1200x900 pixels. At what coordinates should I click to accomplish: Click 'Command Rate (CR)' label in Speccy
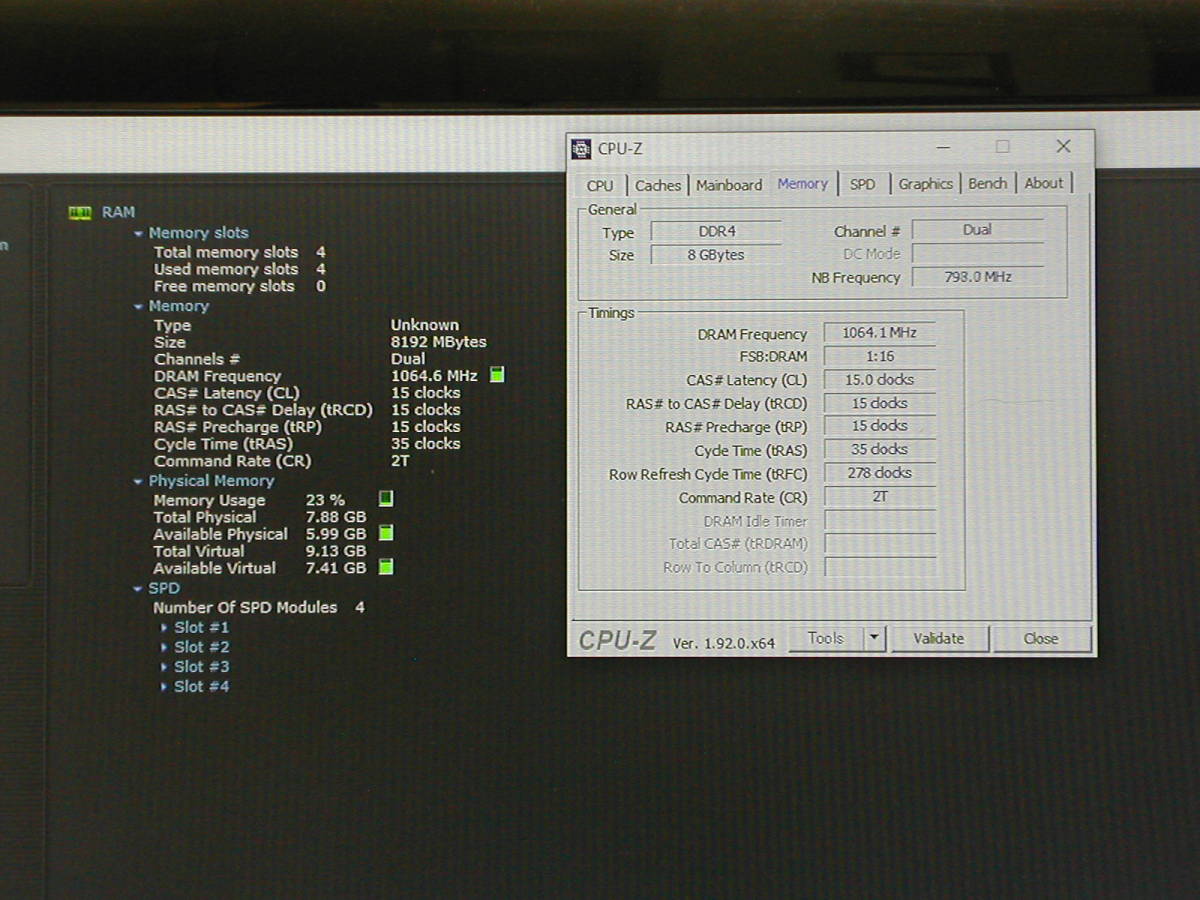click(232, 461)
